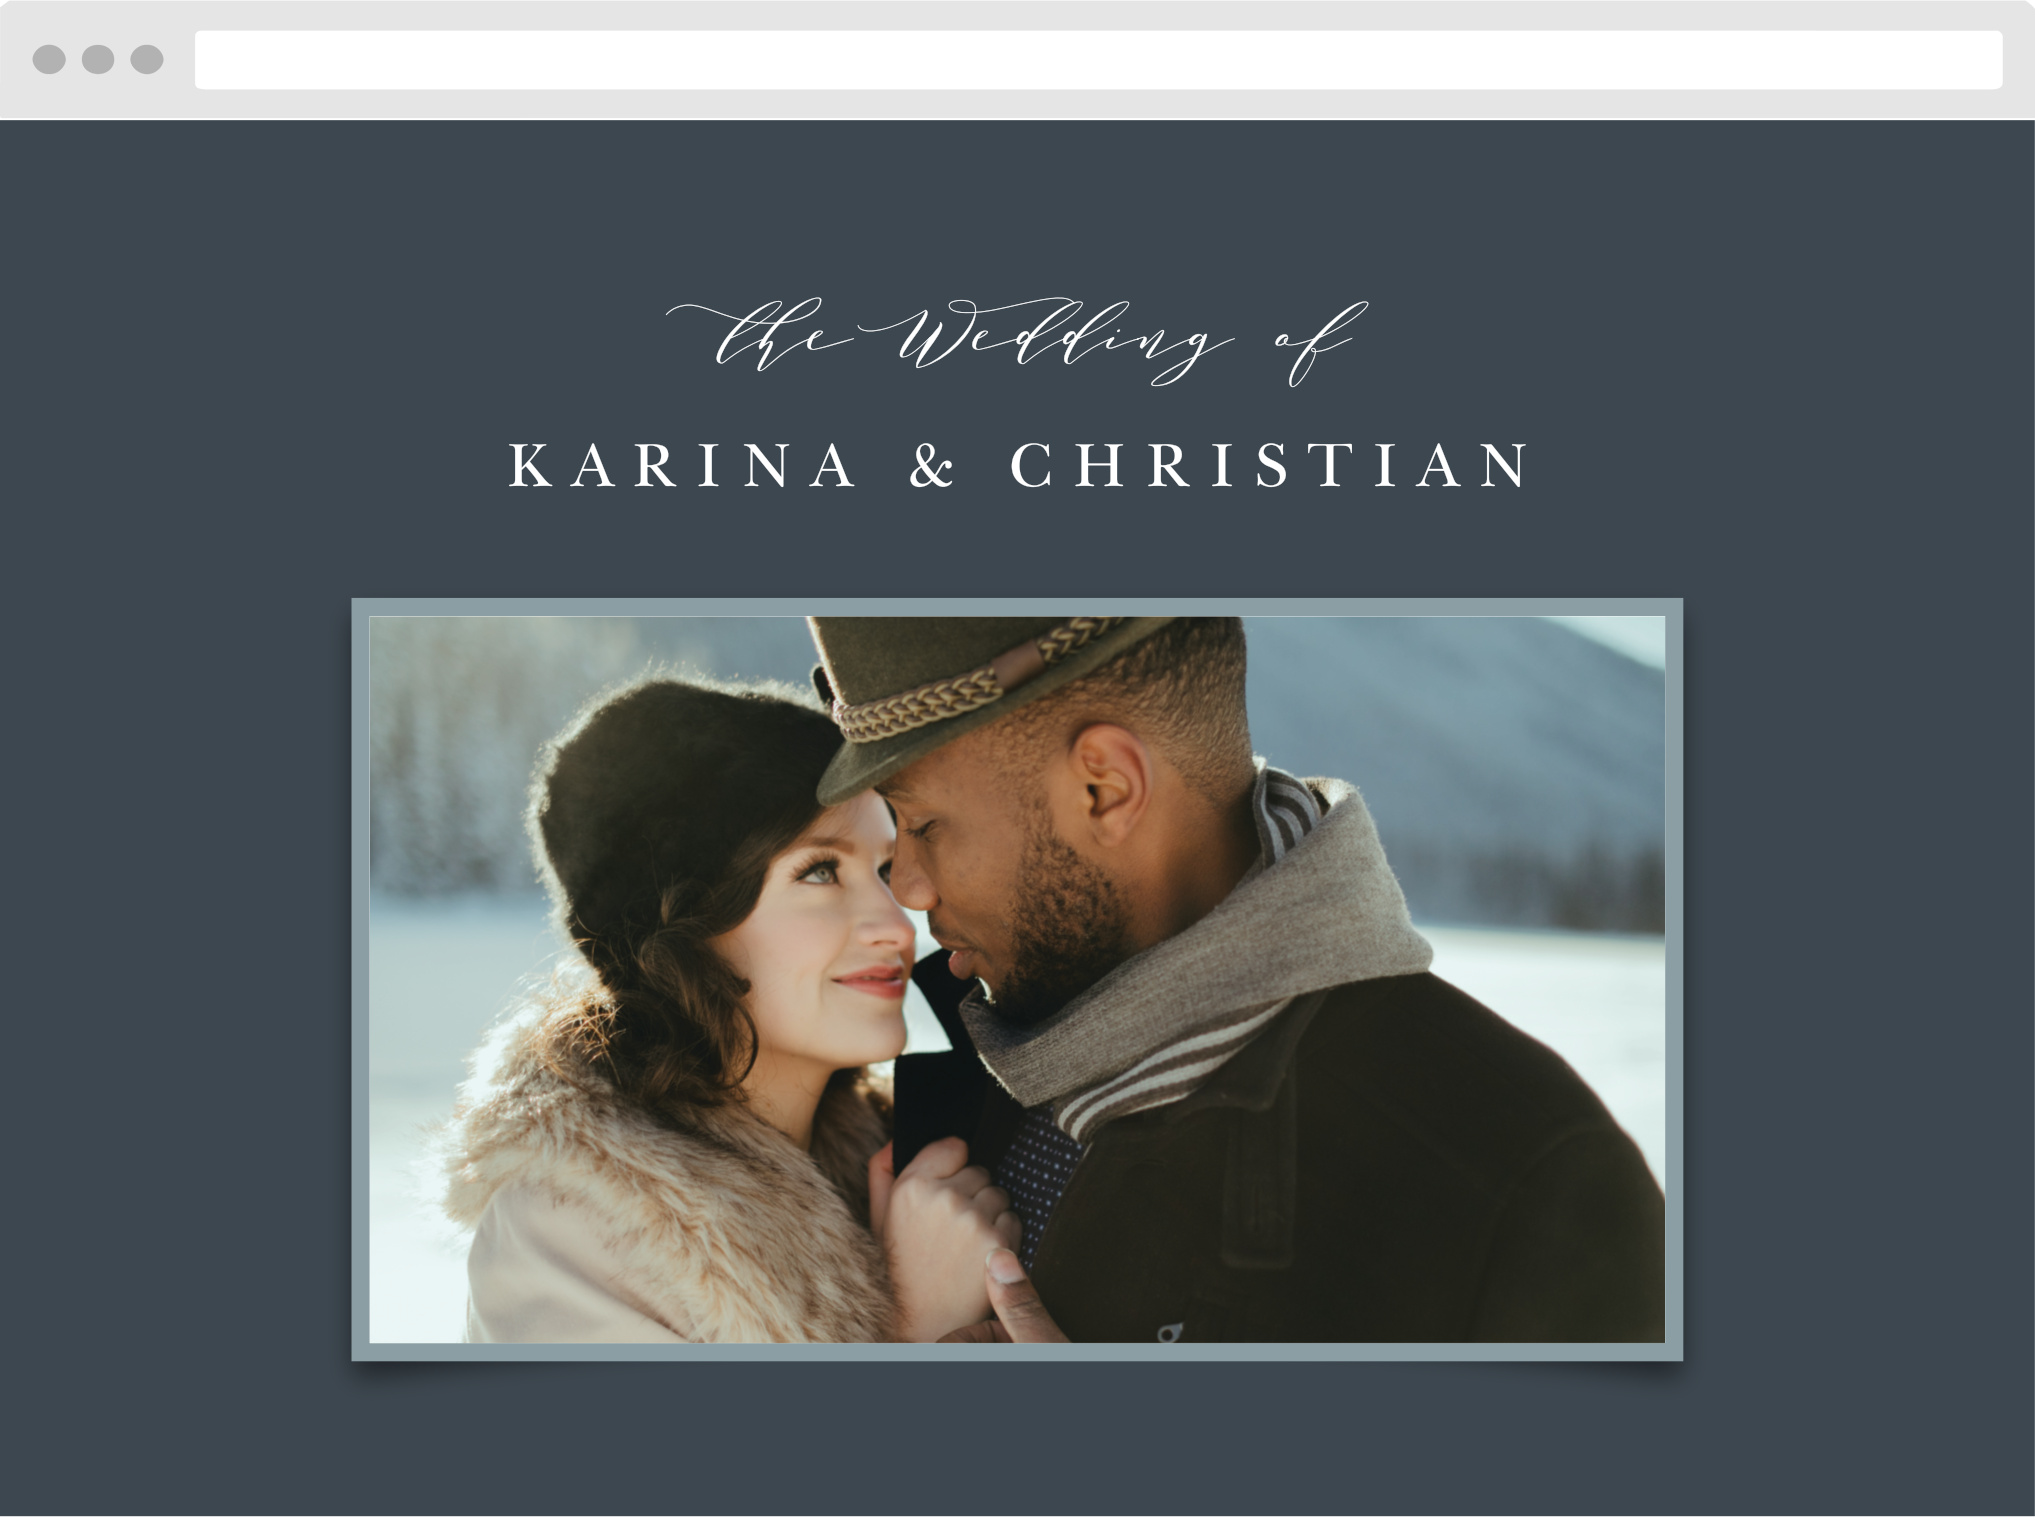Screen dimensions: 2035x1522
Task: Select the name KARINA
Action: tap(684, 466)
